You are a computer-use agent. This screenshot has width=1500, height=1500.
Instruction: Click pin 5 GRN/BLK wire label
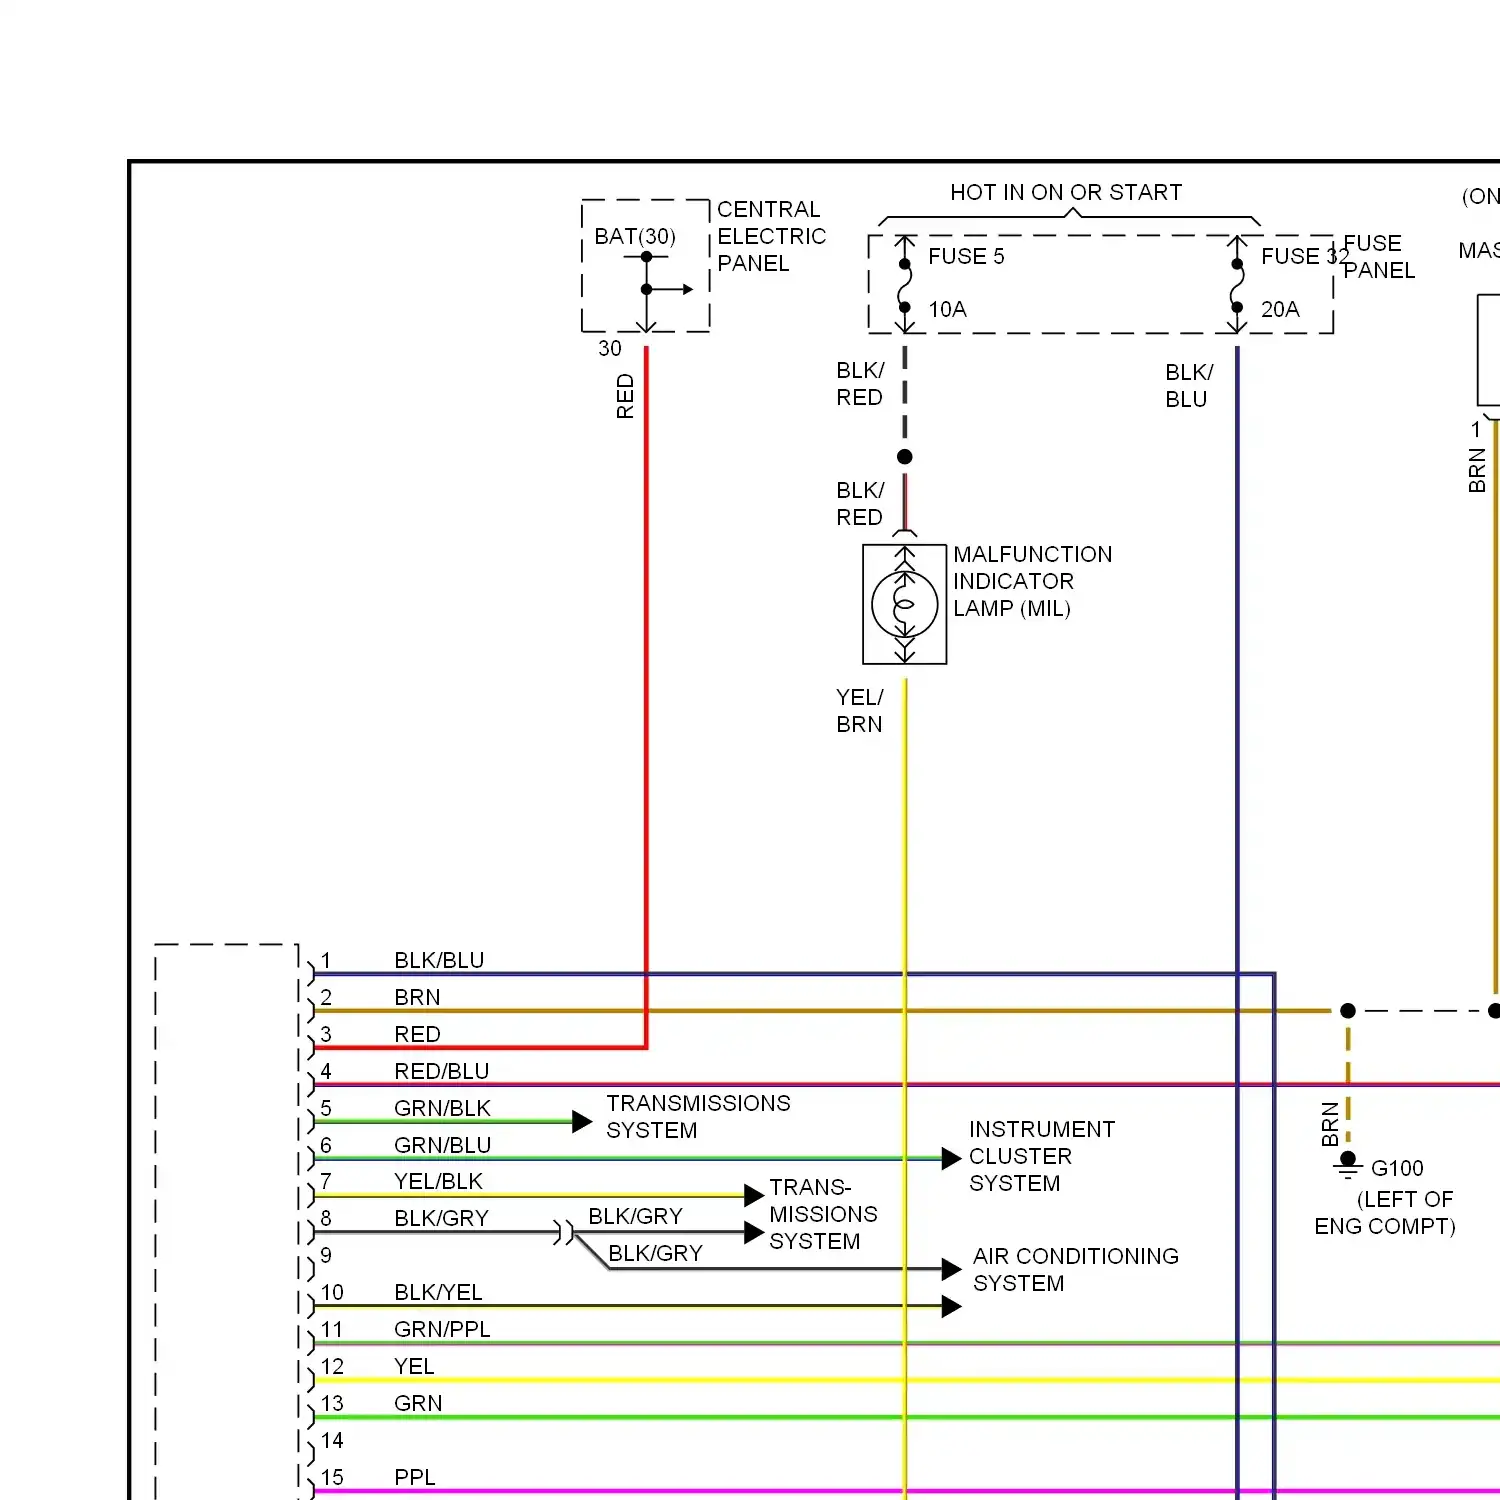442,1108
